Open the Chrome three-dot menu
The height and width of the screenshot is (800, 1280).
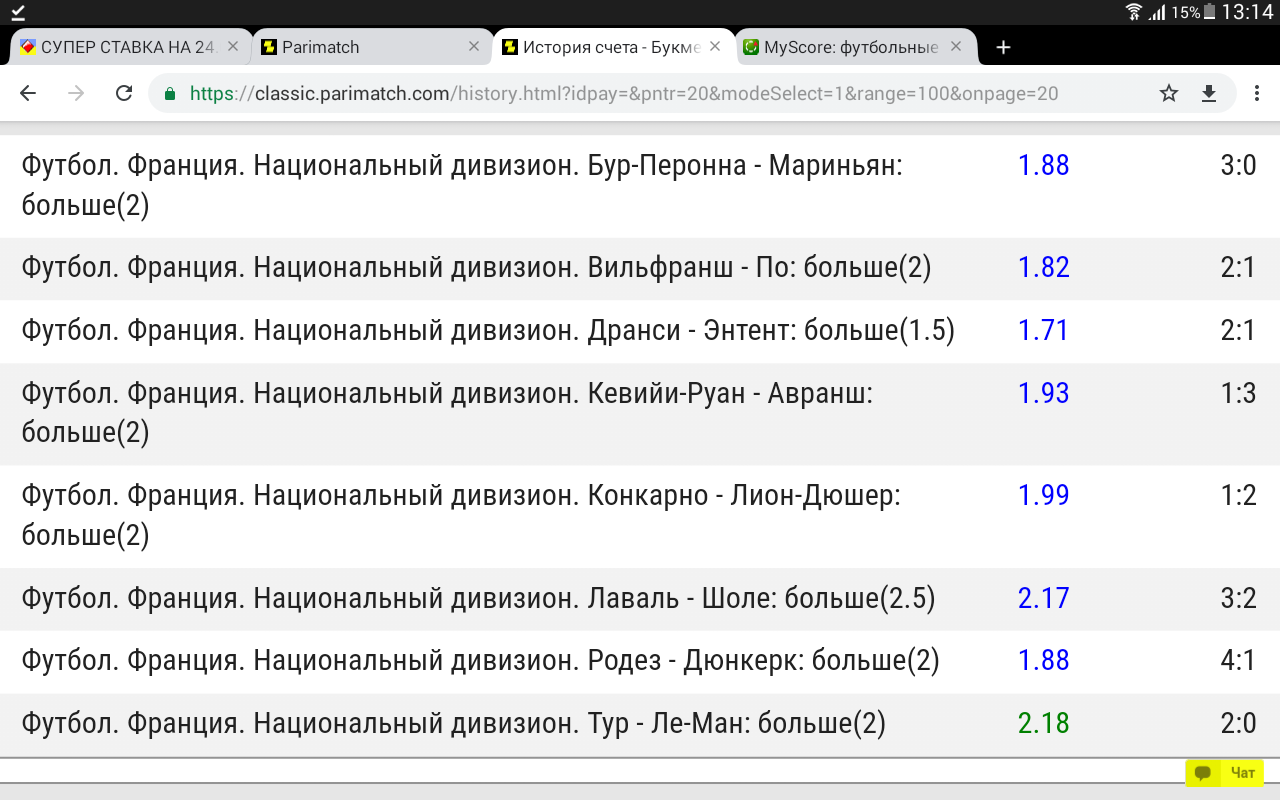point(1255,93)
